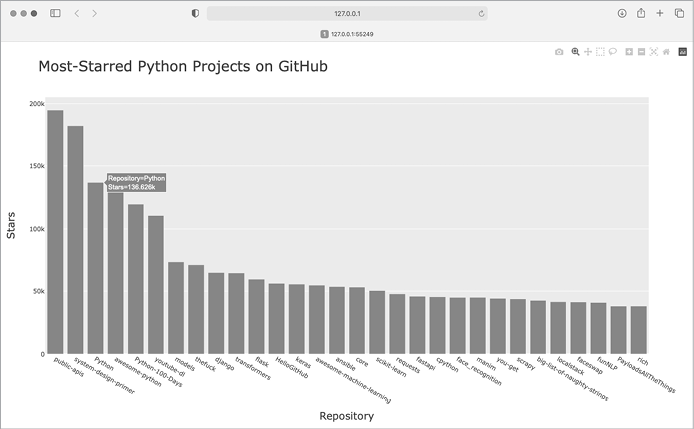Viewport: 694px width, 429px height.
Task: Select the Zoom tool in modebar
Action: click(x=575, y=52)
